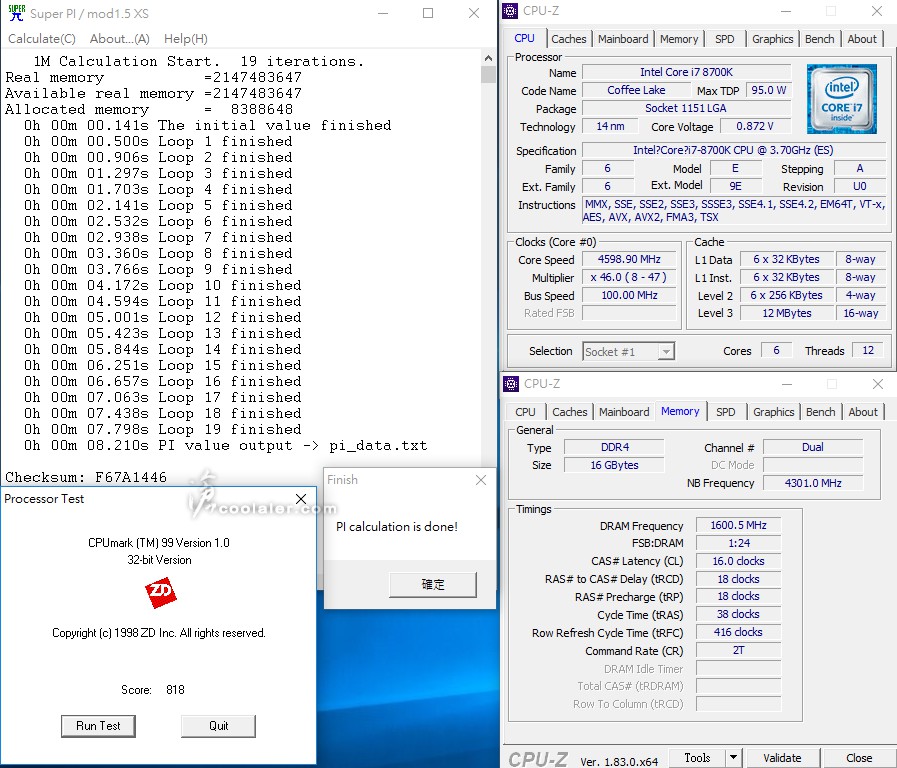Click the Score value 818 in Processor Test
This screenshot has height=768, width=897.
(175, 690)
